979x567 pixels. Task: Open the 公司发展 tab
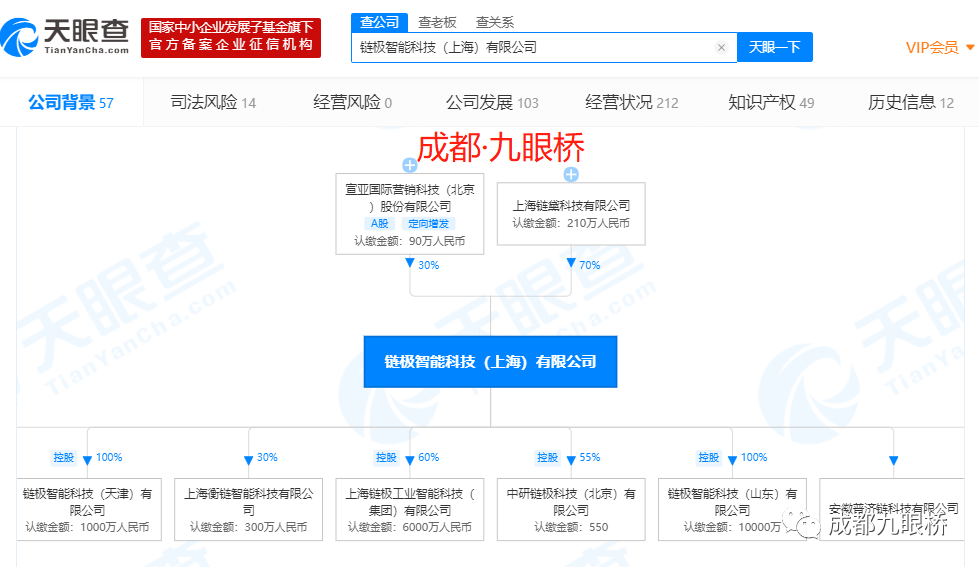tap(492, 102)
